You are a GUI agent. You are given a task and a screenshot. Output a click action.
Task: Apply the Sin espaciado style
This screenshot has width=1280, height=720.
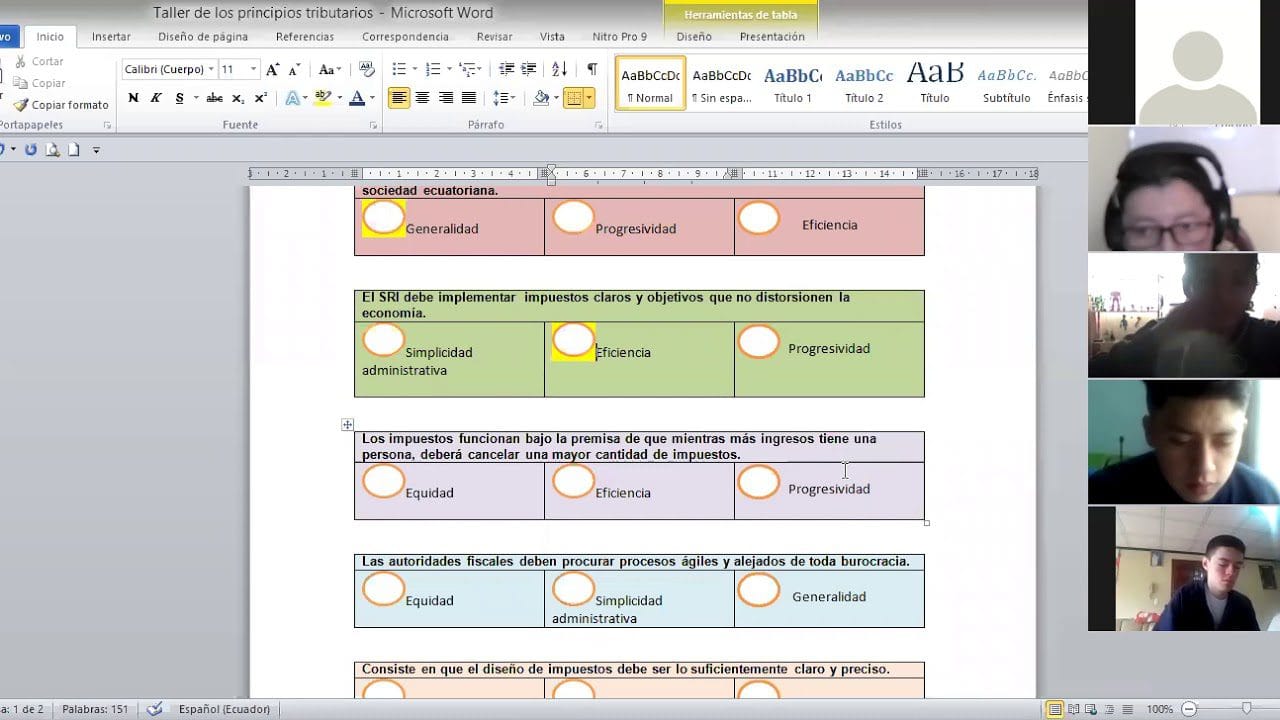point(722,83)
